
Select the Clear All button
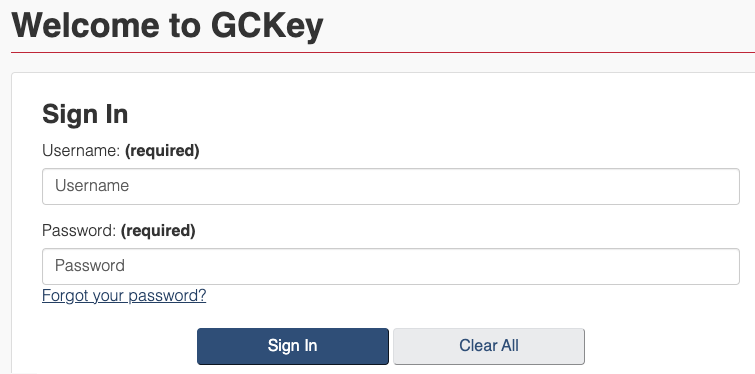(489, 346)
